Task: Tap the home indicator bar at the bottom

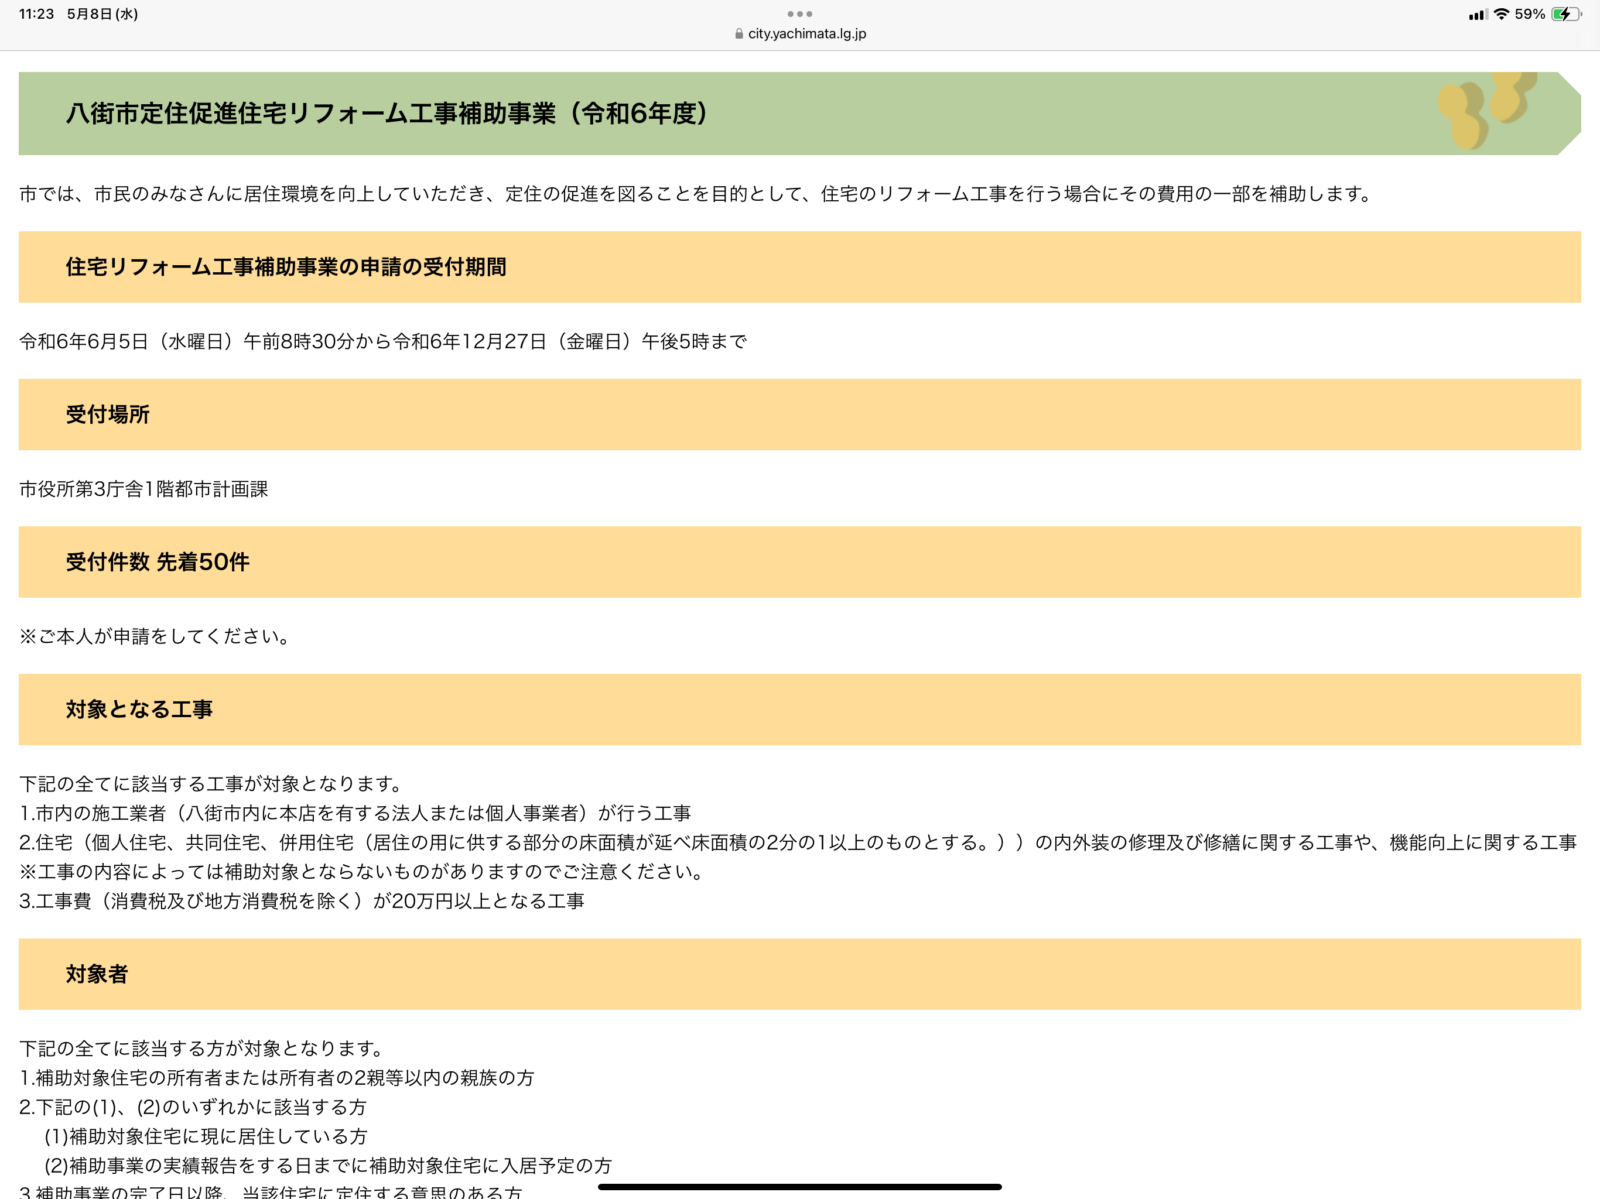Action: point(799,1187)
